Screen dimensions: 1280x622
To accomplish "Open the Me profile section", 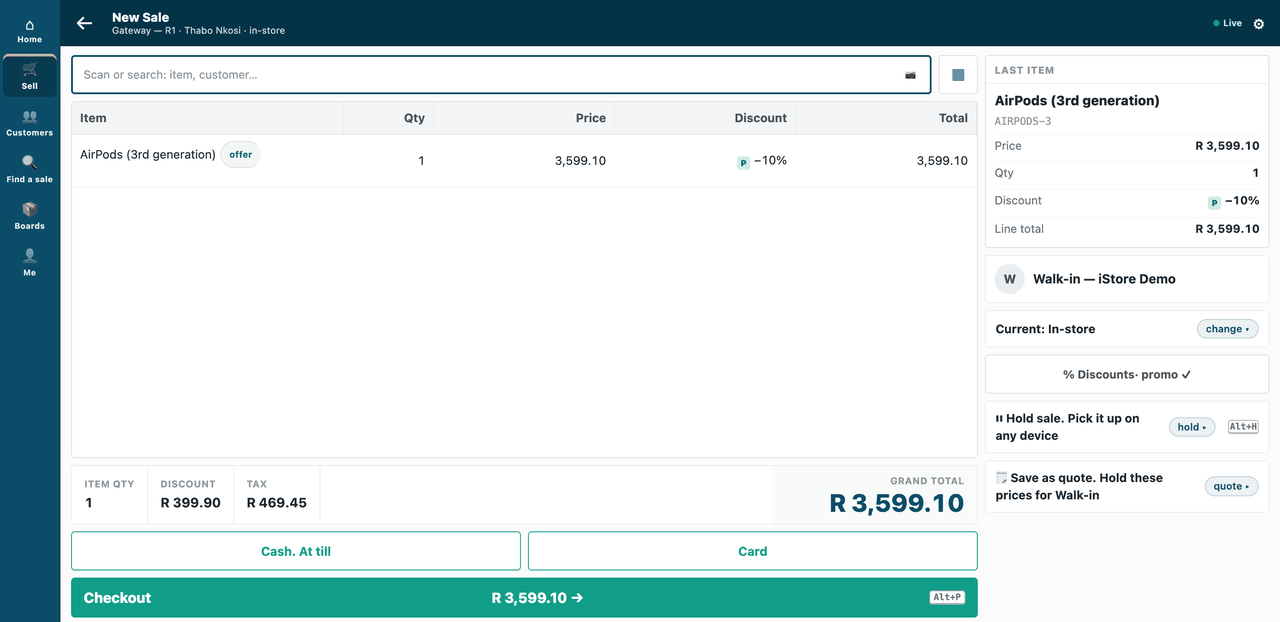I will point(30,263).
